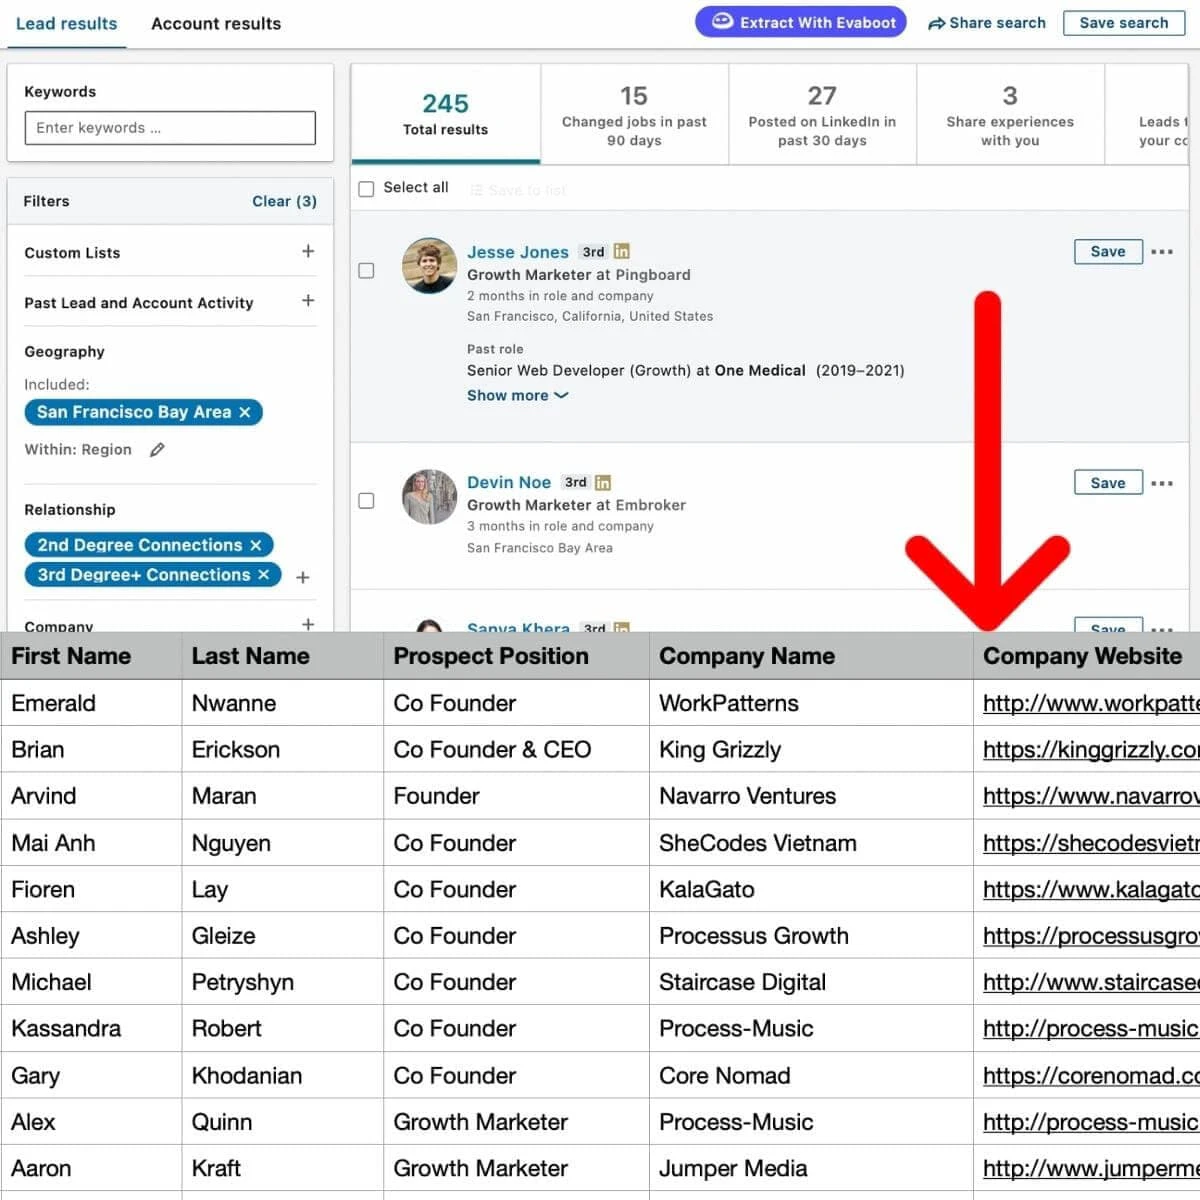The image size is (1200, 1200).
Task: Expand the Custom Lists filter
Action: [308, 252]
